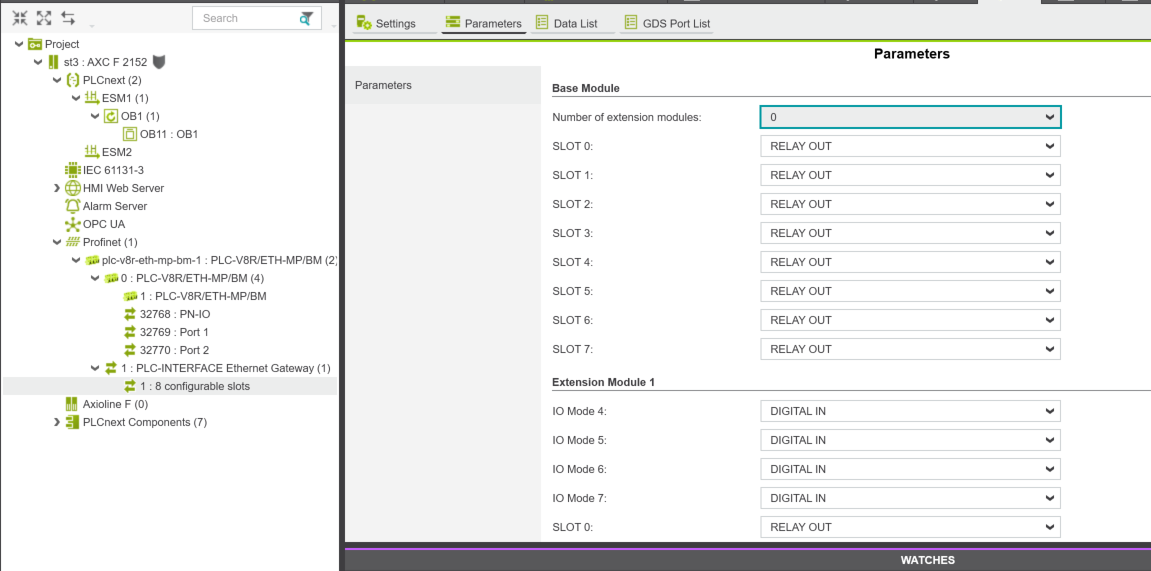Open Number of extension modules dropdown

(909, 117)
